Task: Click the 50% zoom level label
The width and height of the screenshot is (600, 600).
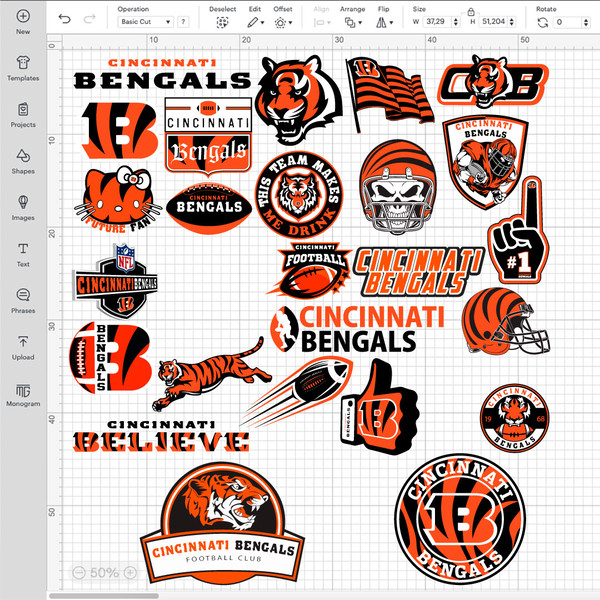Action: 104,572
